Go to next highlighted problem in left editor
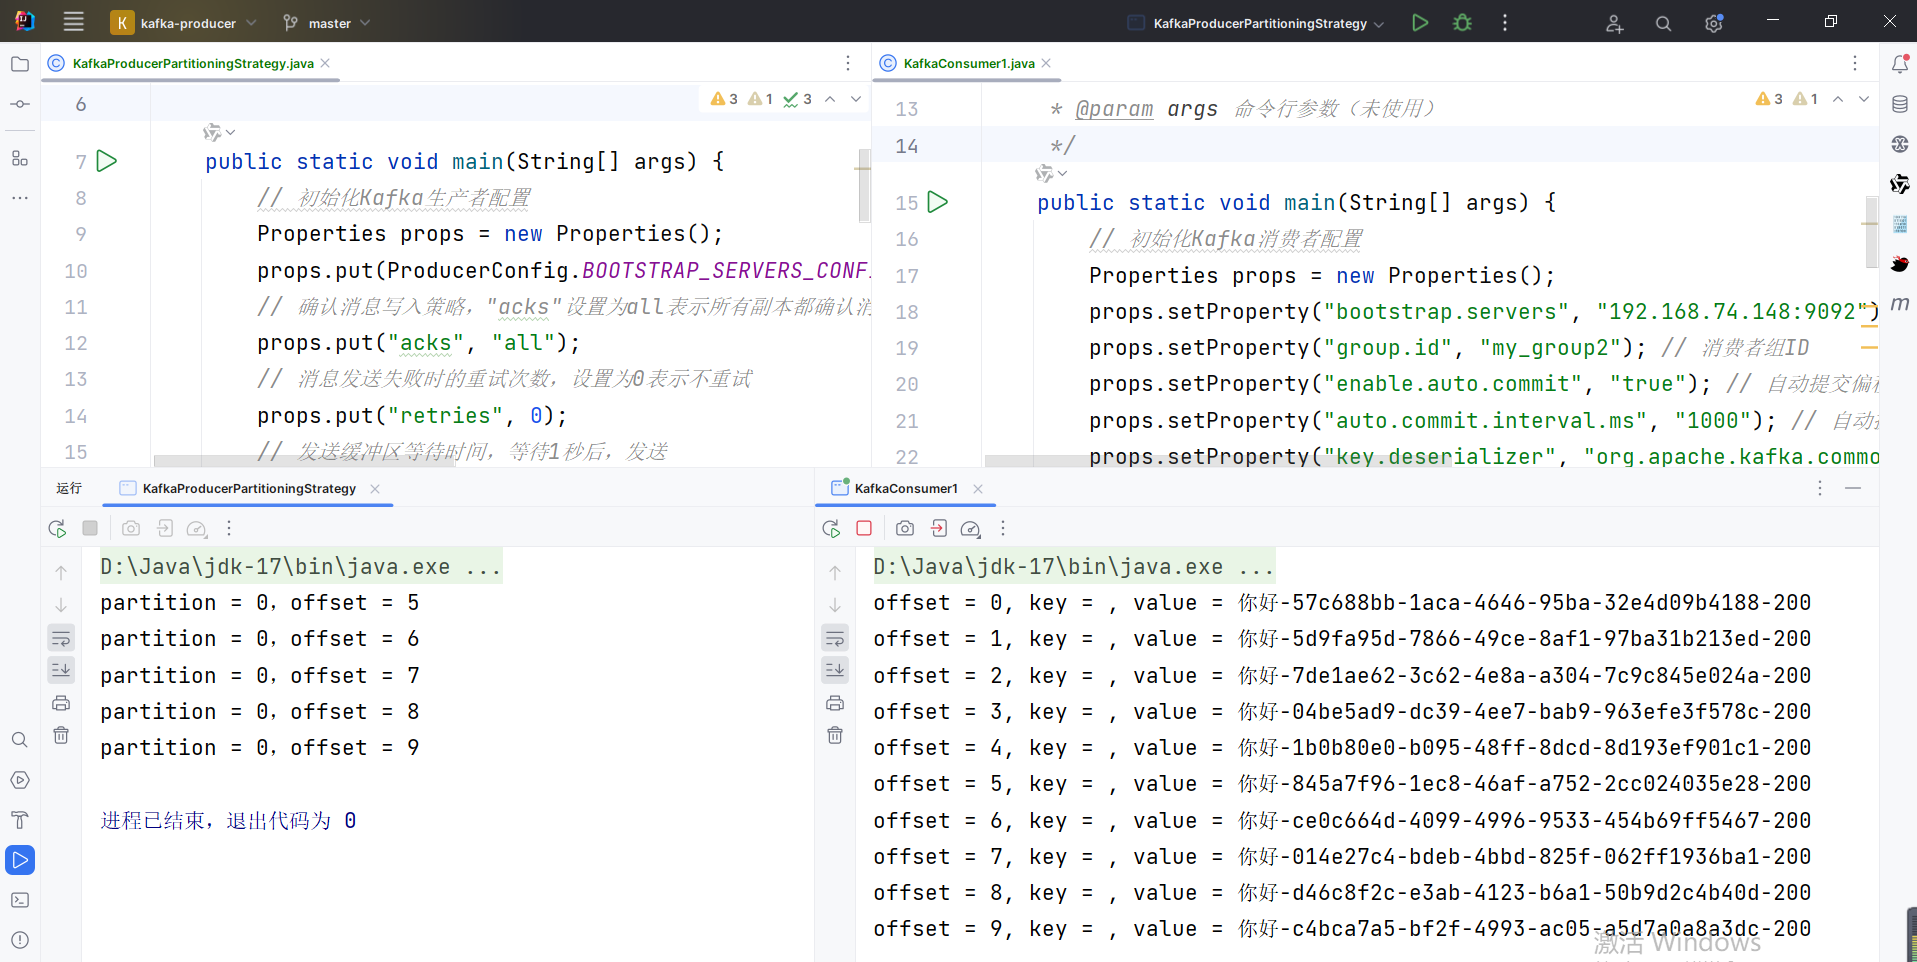This screenshot has height=962, width=1917. coord(856,99)
